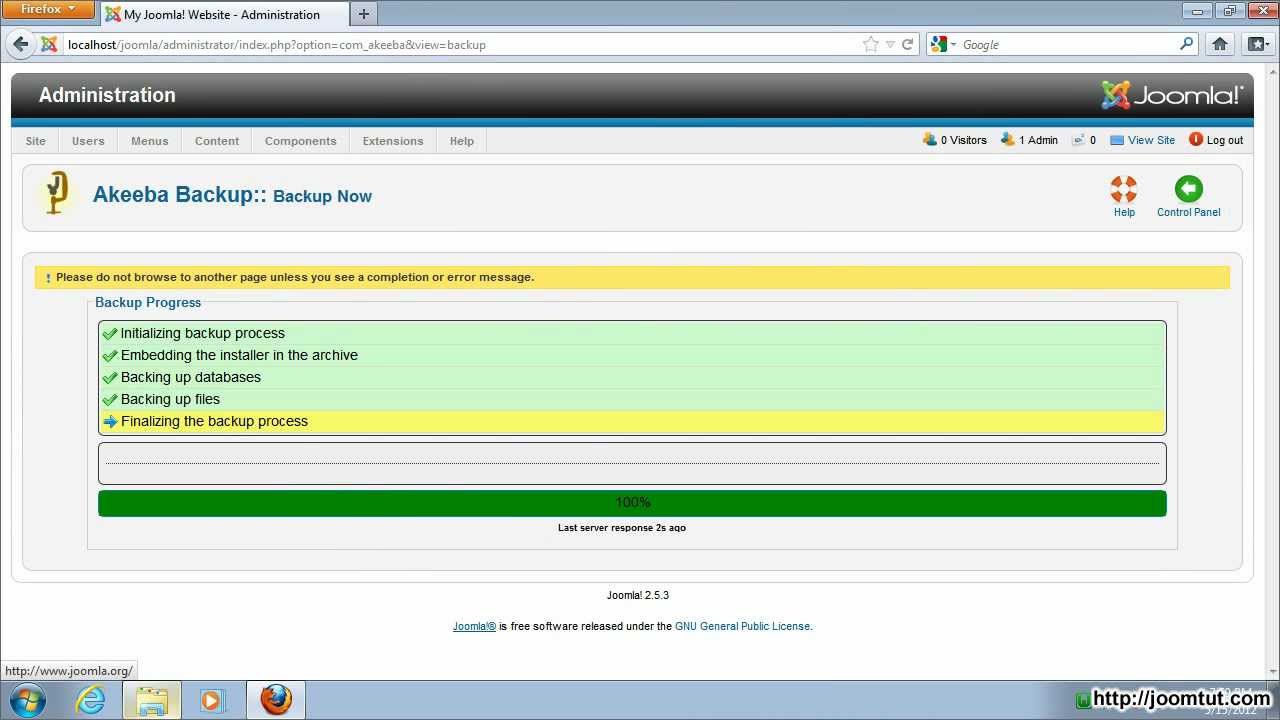The width and height of the screenshot is (1280, 720).
Task: Open the Menus menu
Action: coord(150,141)
